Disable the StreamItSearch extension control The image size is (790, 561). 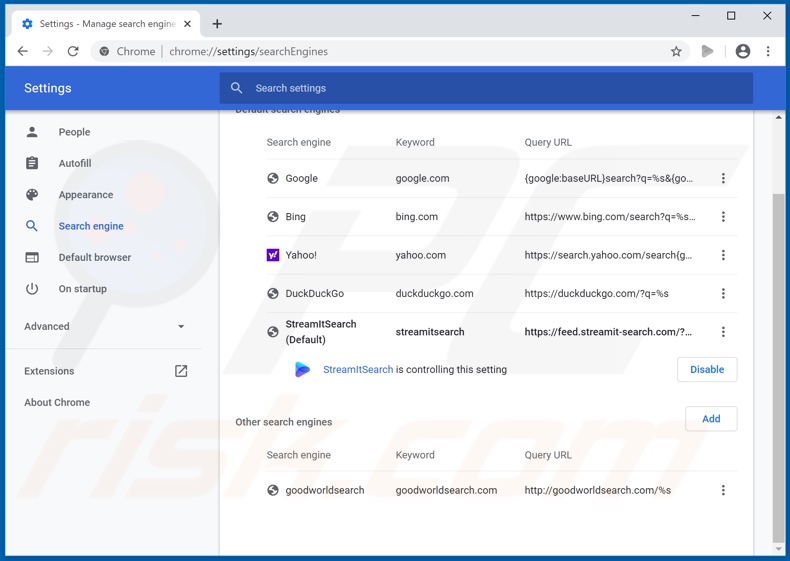[x=706, y=369]
